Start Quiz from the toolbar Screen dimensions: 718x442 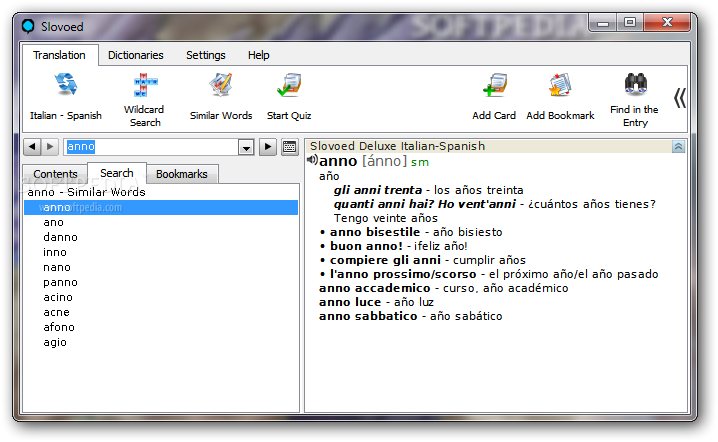pos(289,96)
